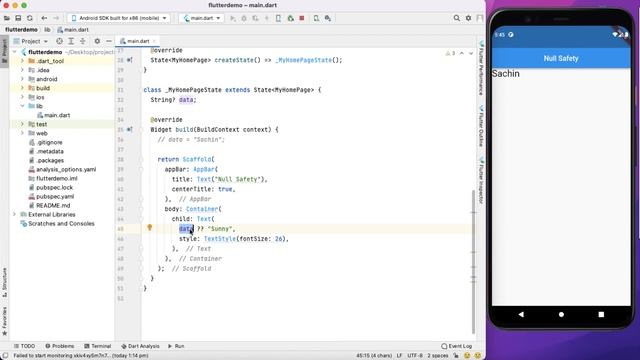
Task: Open the Problems tool window tab
Action: pos(60,346)
